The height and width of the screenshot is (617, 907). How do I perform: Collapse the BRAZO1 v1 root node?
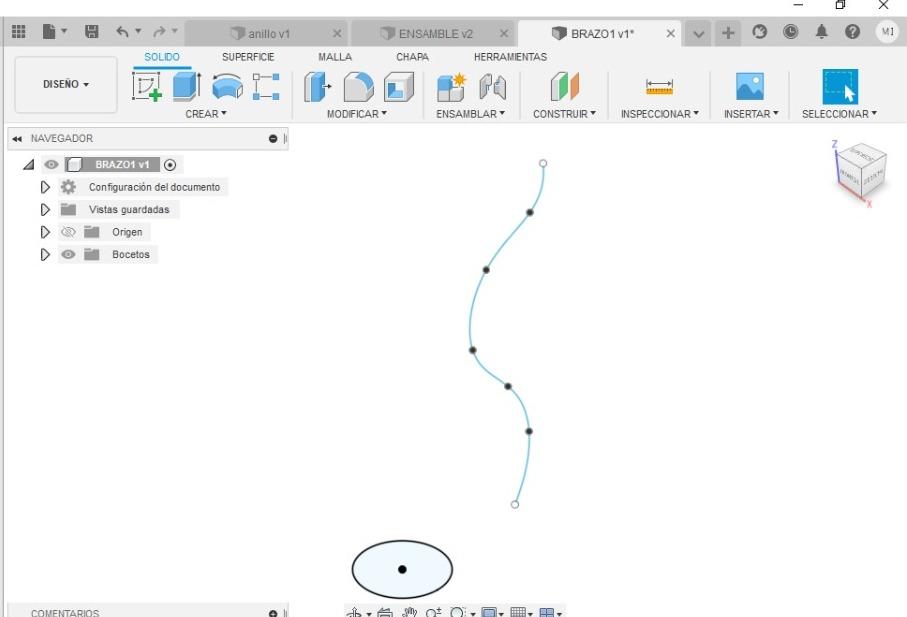point(28,165)
